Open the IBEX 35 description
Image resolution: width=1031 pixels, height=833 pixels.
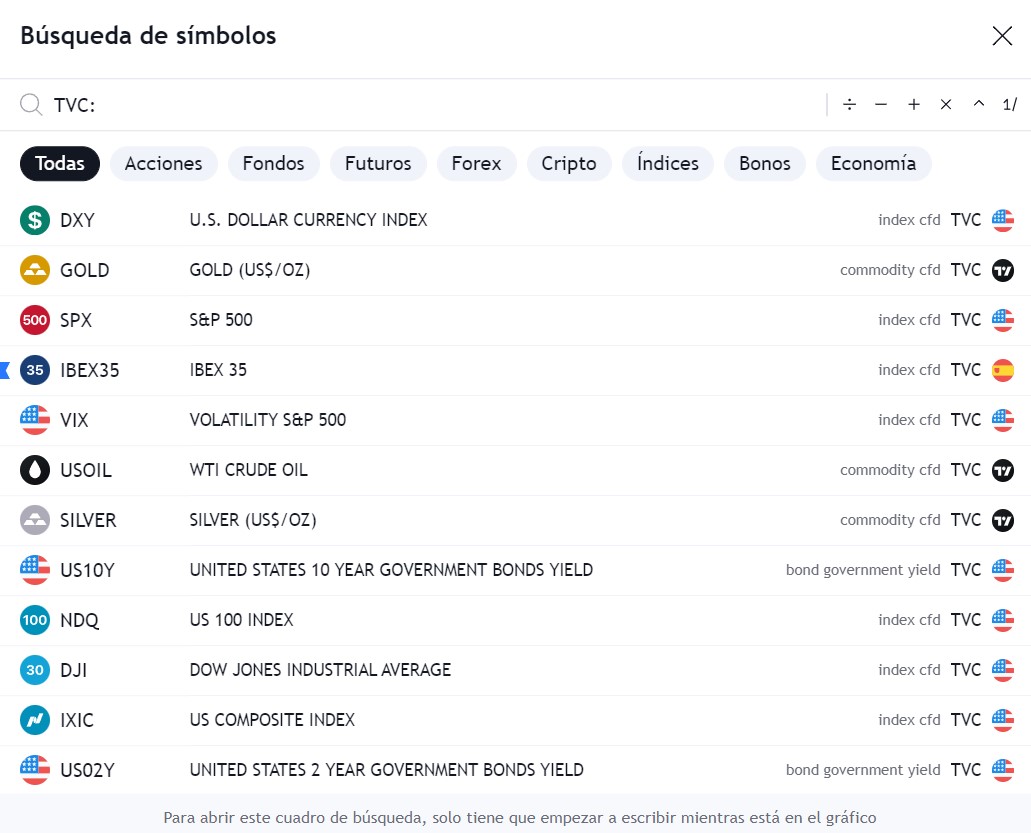[218, 370]
